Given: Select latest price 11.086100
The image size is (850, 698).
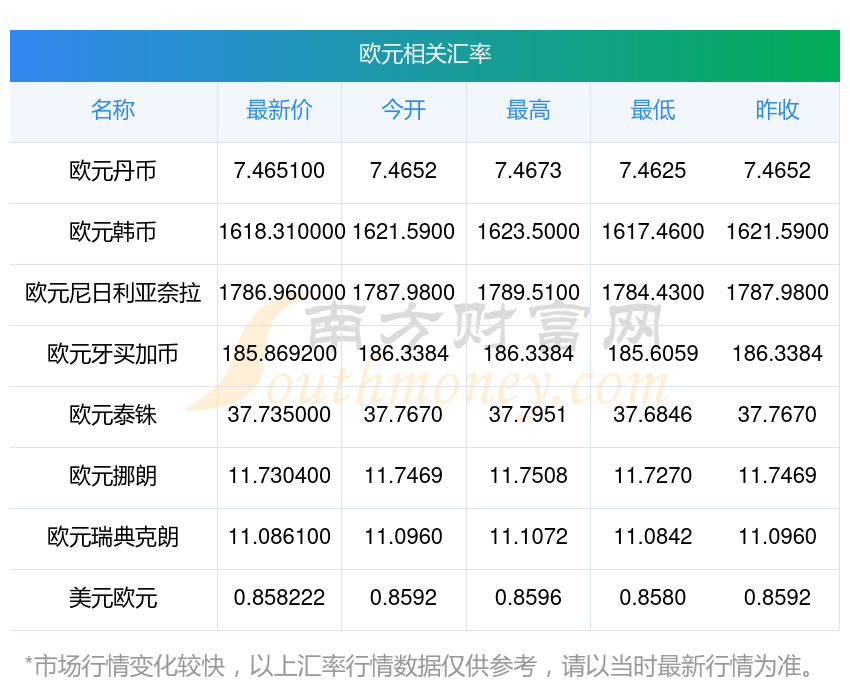Looking at the screenshot, I should (x=279, y=537).
